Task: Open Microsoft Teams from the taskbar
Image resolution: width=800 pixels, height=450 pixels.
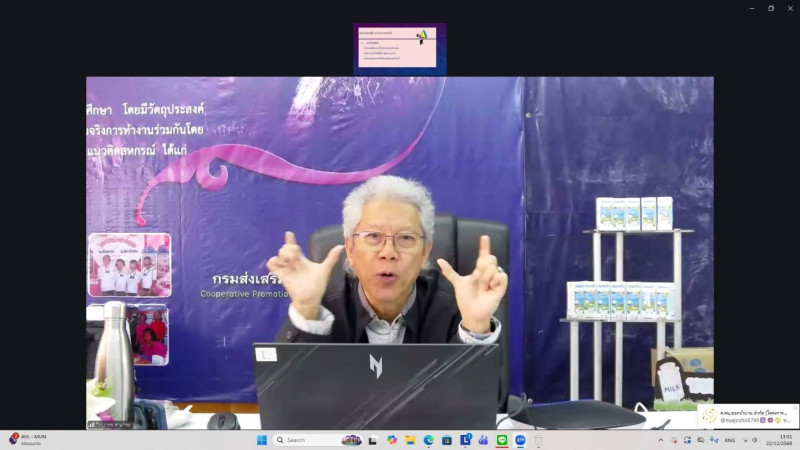Action: (x=483, y=440)
